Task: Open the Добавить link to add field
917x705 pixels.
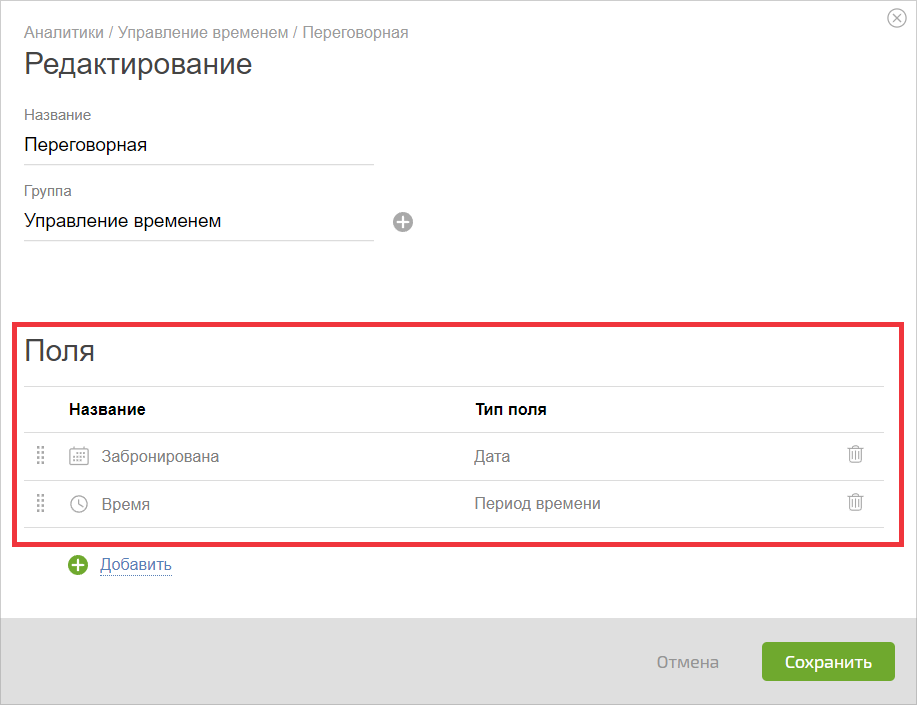Action: coord(136,565)
